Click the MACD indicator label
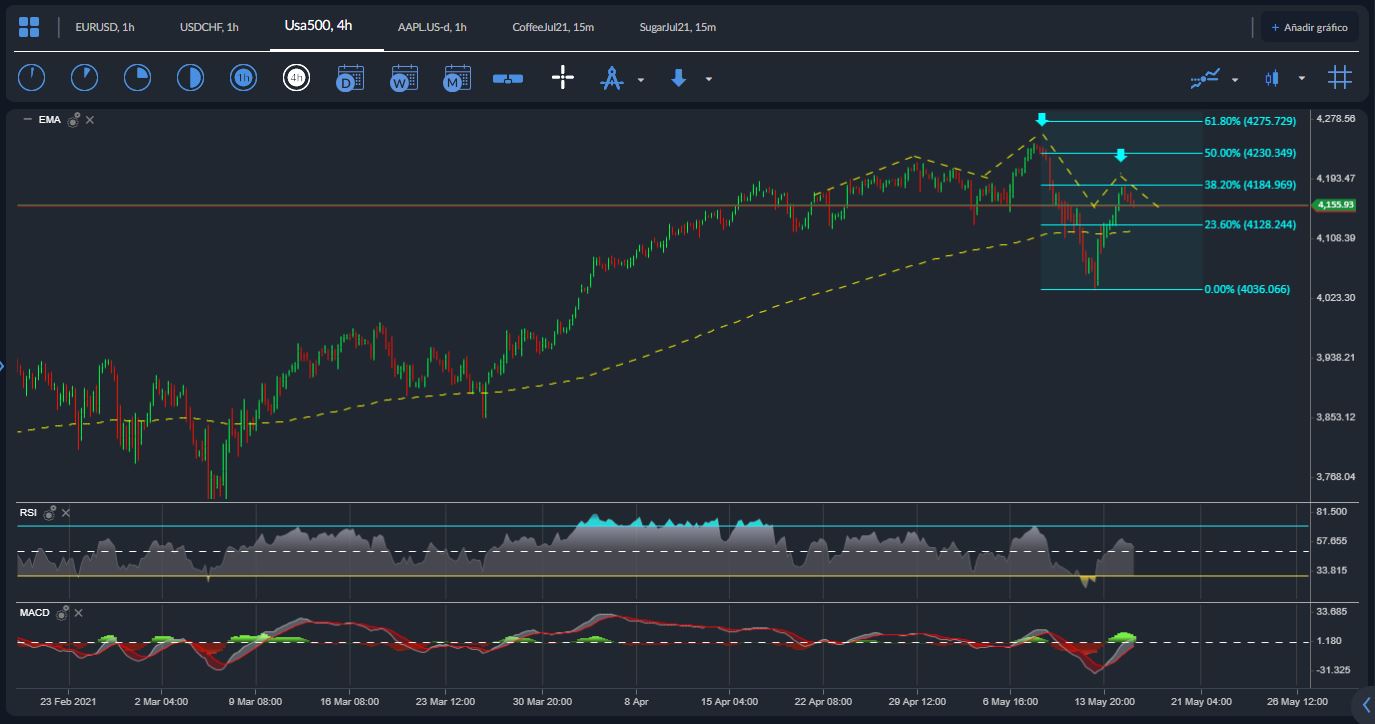Image resolution: width=1375 pixels, height=724 pixels. (35, 612)
